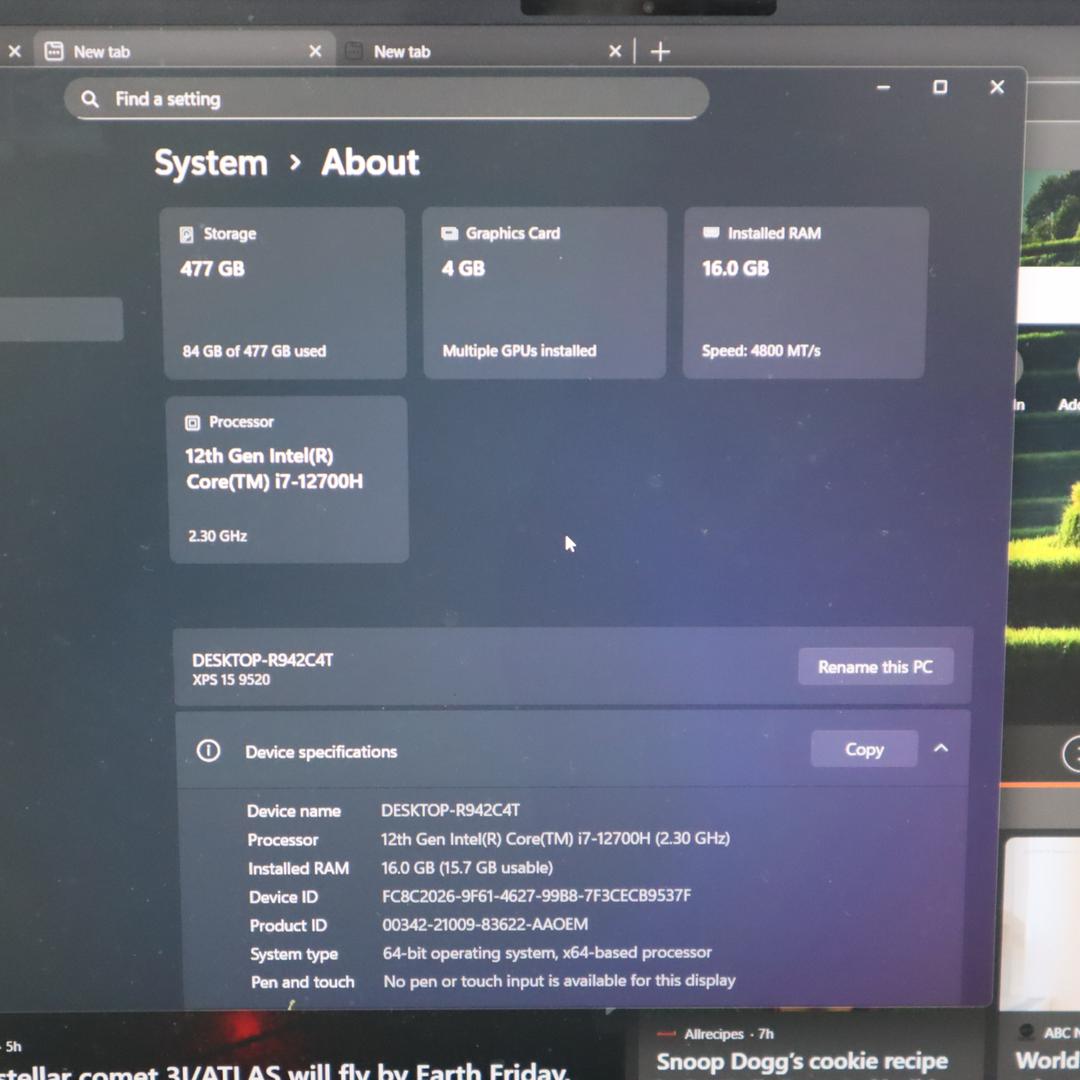Maximize the Settings window

coord(940,87)
